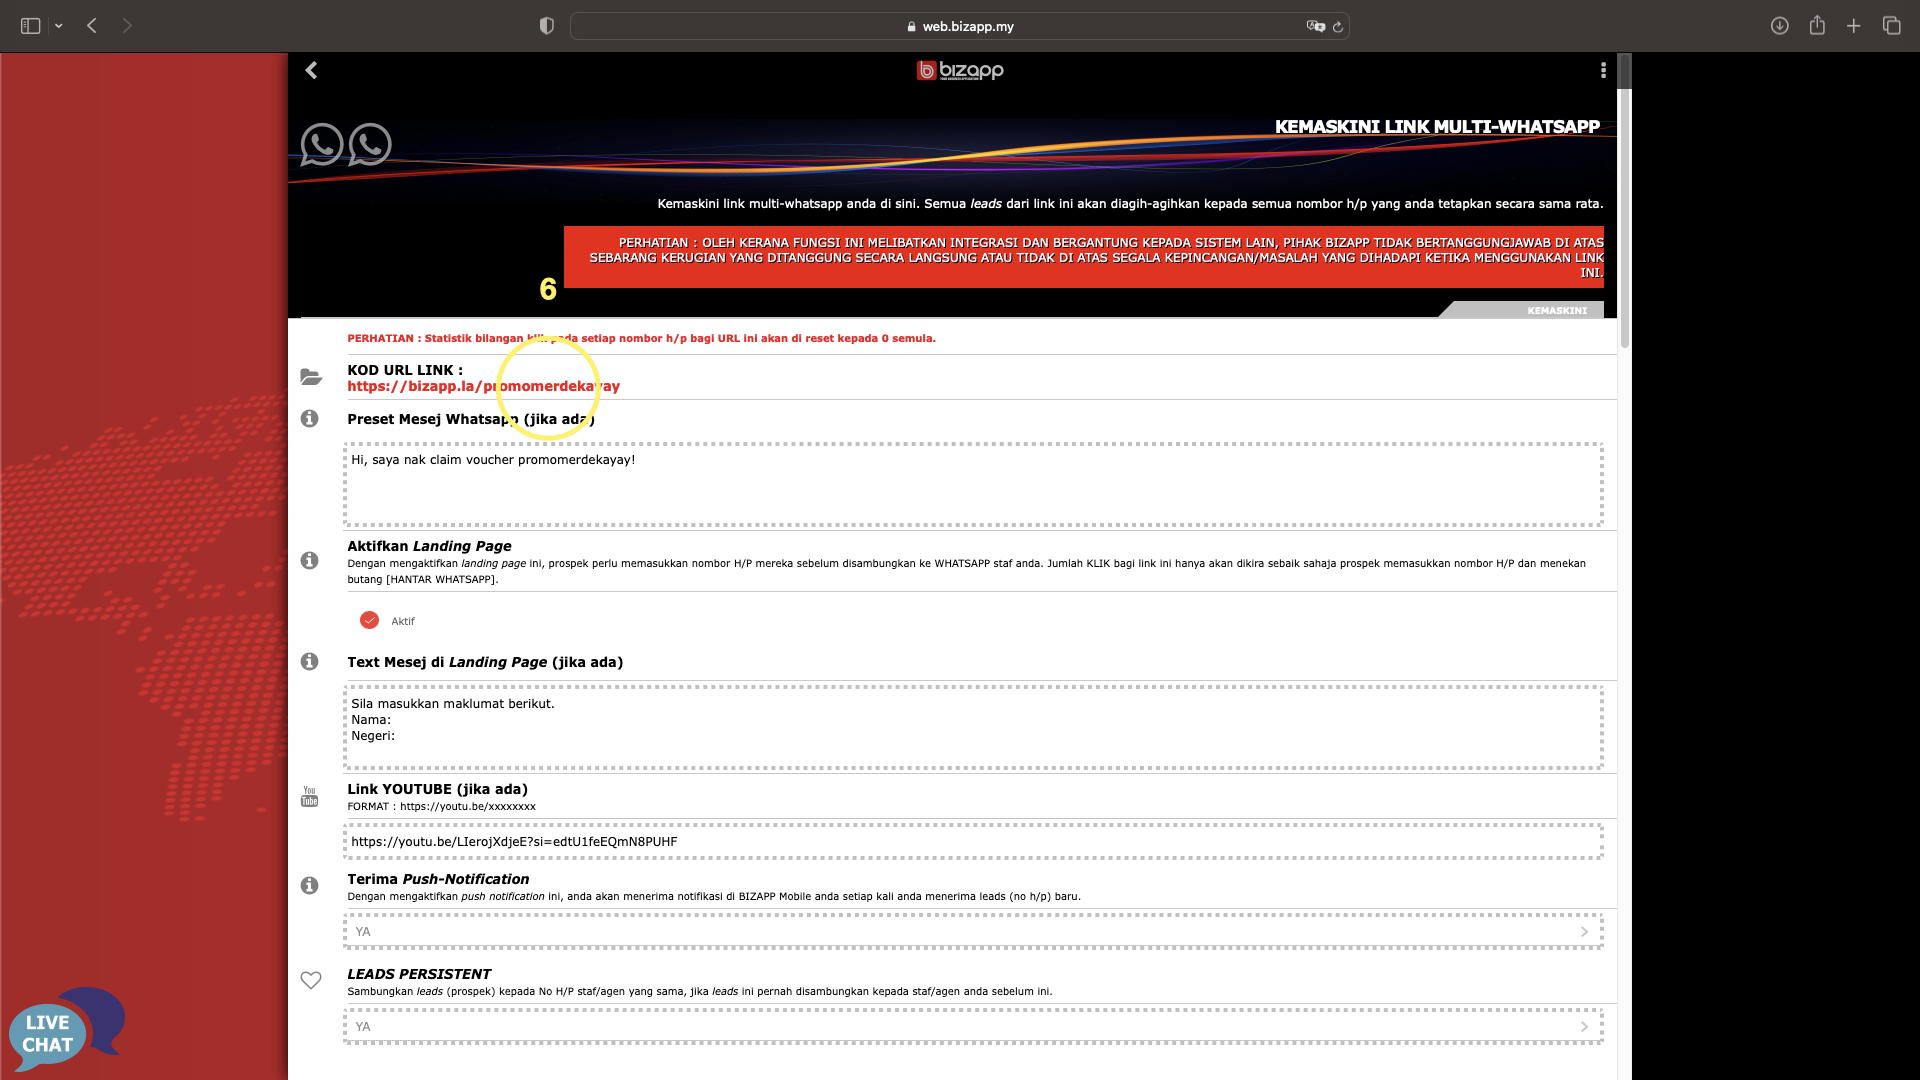Click in the YouTube link input field
This screenshot has width=1920, height=1080.
(x=973, y=841)
